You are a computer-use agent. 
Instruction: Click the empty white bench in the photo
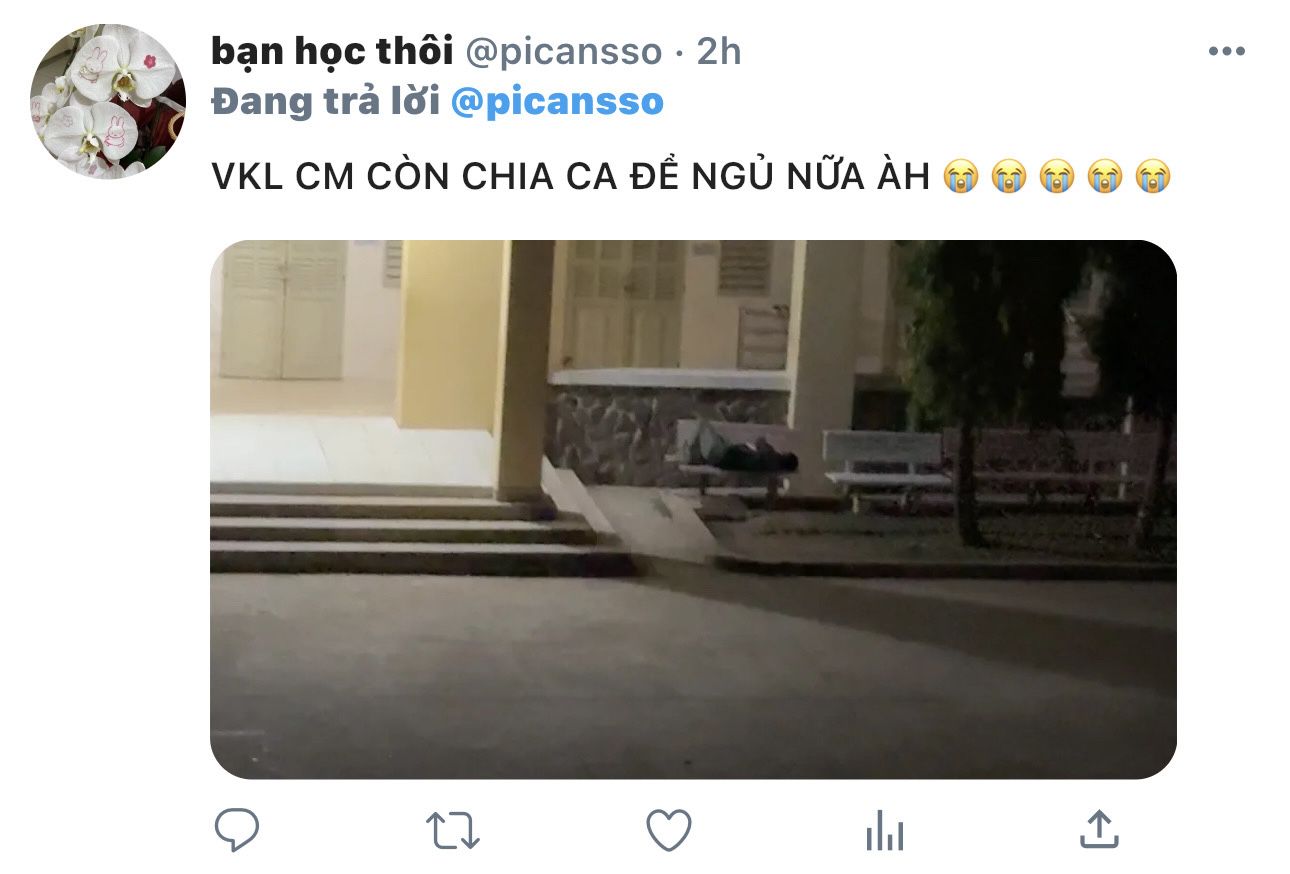point(885,465)
